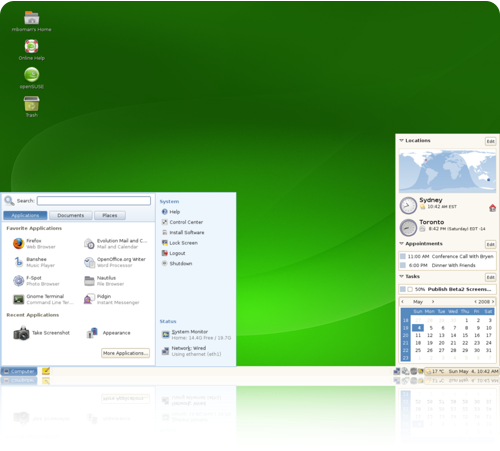
Task: Tick the Publish Beta2 Screens task checkbox
Action: tap(410, 289)
